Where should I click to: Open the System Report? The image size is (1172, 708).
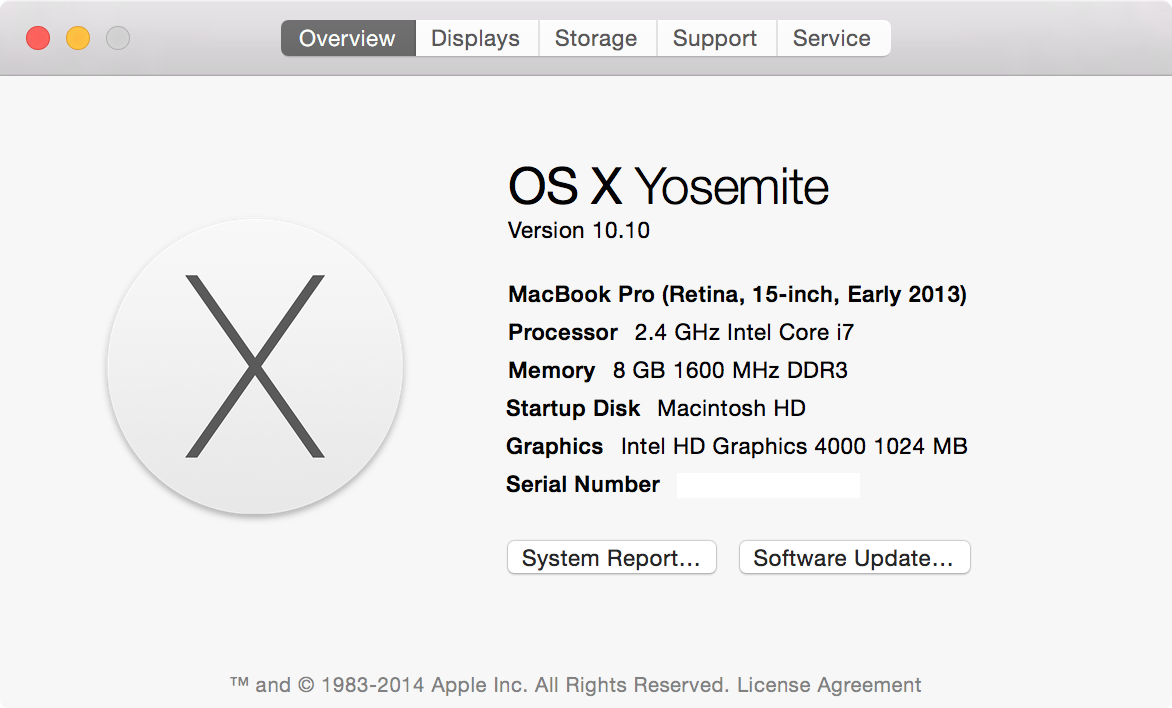pos(611,558)
